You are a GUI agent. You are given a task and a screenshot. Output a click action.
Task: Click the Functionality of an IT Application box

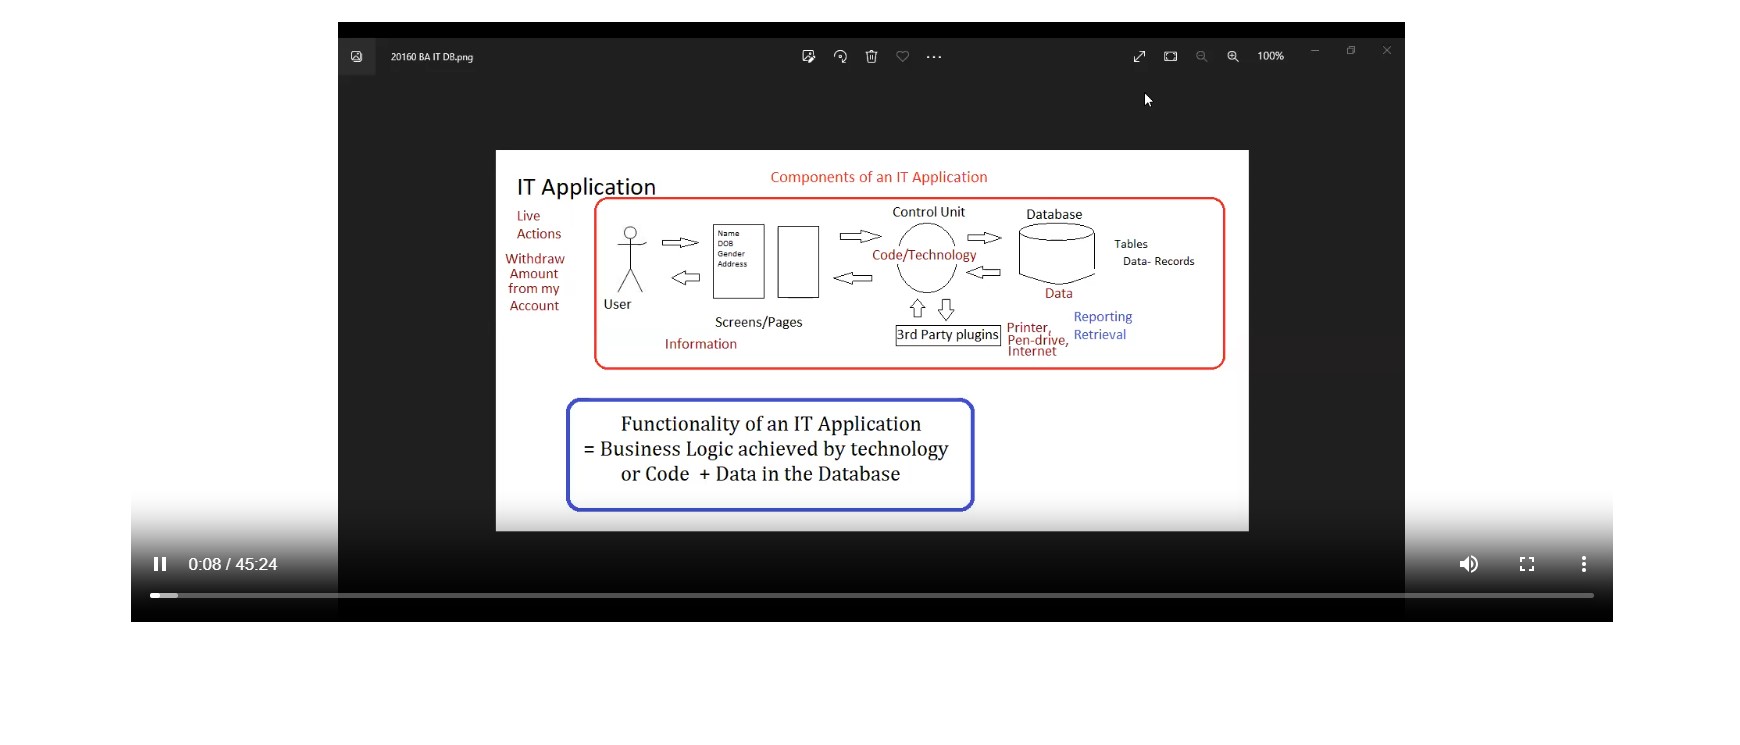[770, 455]
